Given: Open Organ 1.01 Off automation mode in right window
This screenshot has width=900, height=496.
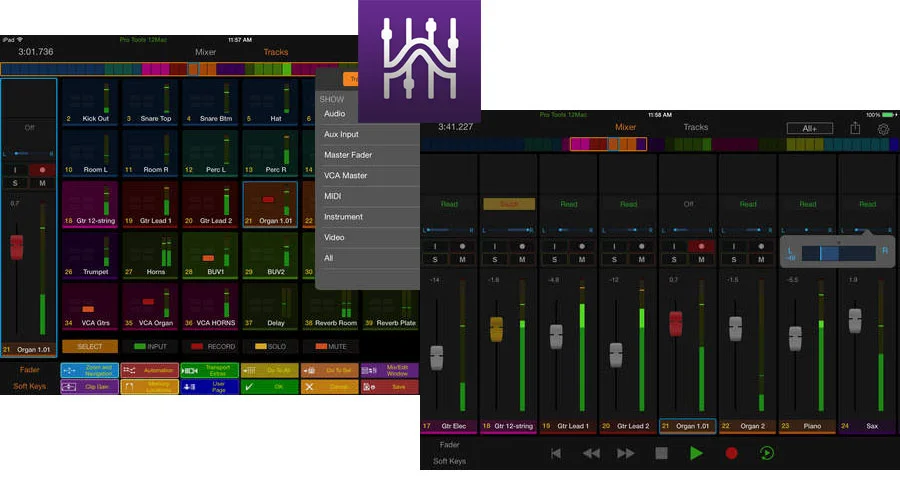Looking at the screenshot, I should click(688, 204).
